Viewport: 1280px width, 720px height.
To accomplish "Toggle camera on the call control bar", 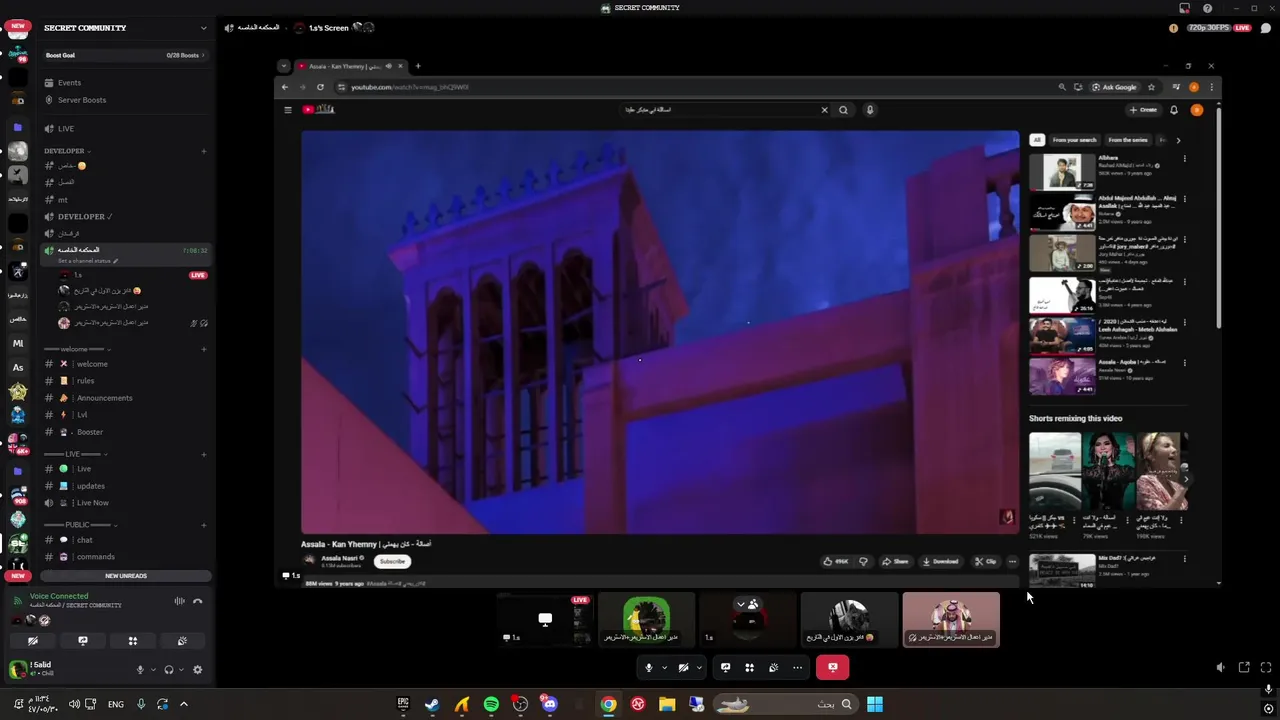I will tap(683, 667).
